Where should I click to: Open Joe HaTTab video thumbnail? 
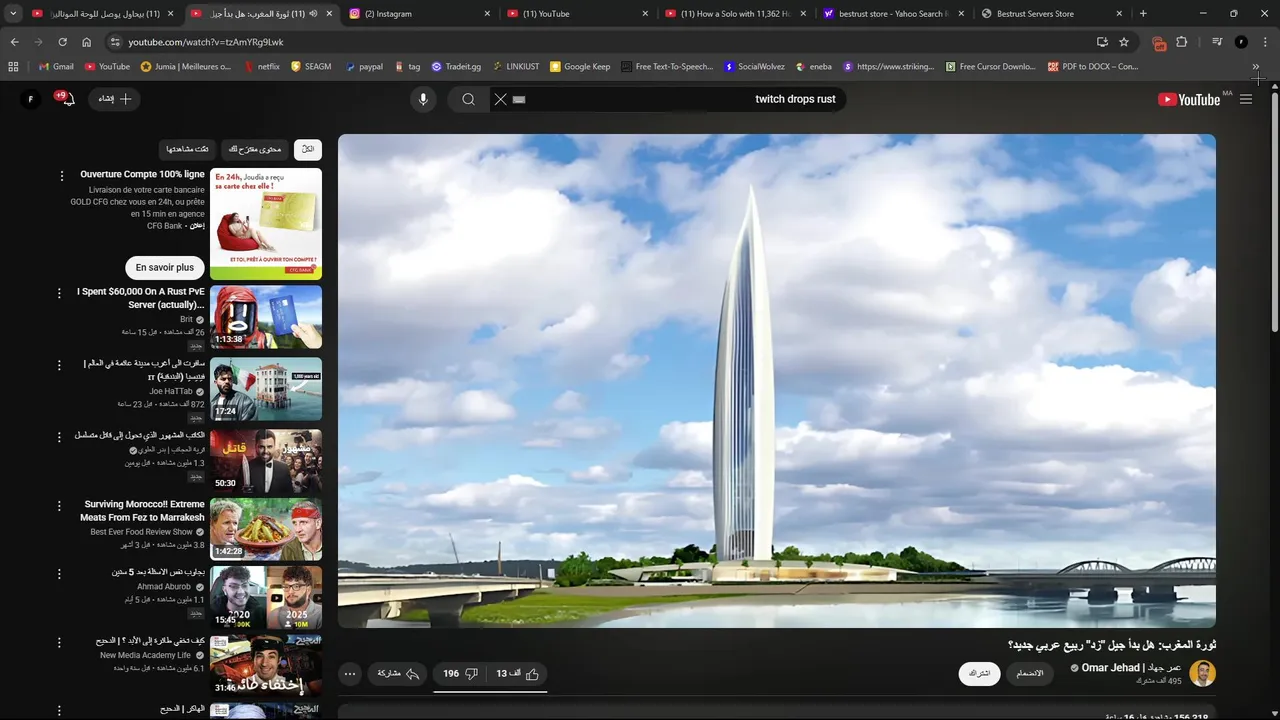[266, 389]
